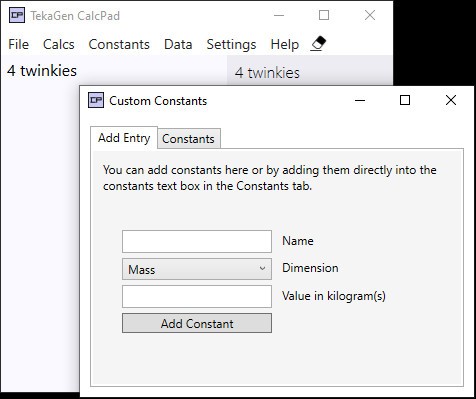476x399 pixels.
Task: Maximize the TekaGen CalcPad window
Action: (x=324, y=15)
